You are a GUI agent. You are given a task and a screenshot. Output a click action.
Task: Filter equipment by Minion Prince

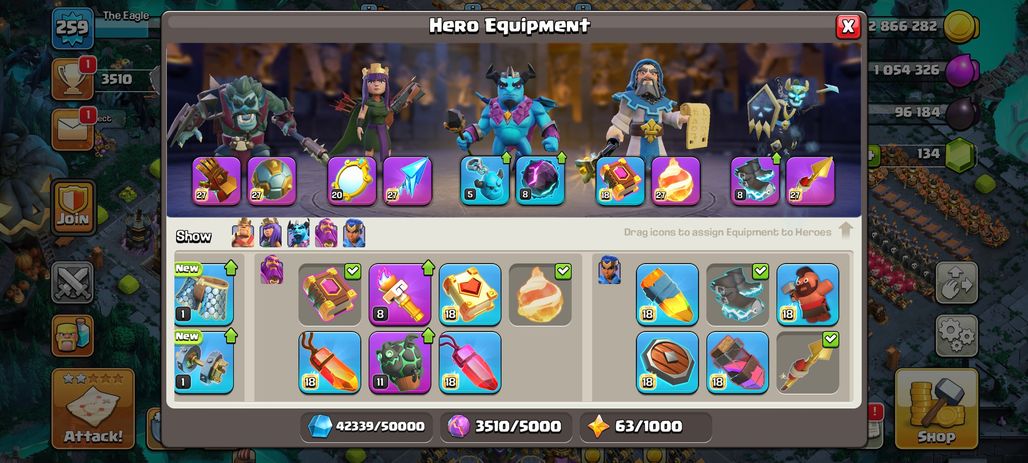tap(298, 233)
